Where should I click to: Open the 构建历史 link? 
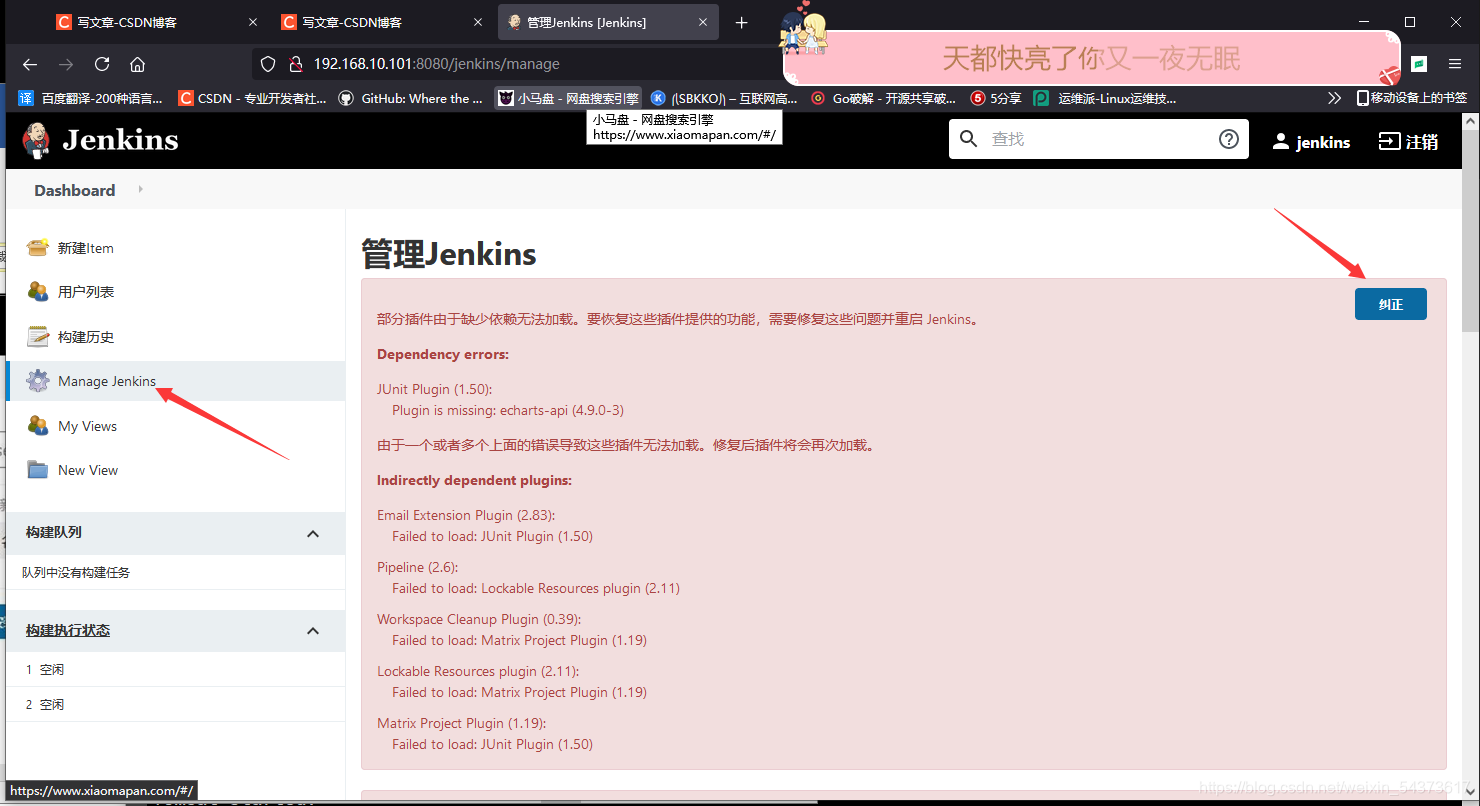coord(86,337)
